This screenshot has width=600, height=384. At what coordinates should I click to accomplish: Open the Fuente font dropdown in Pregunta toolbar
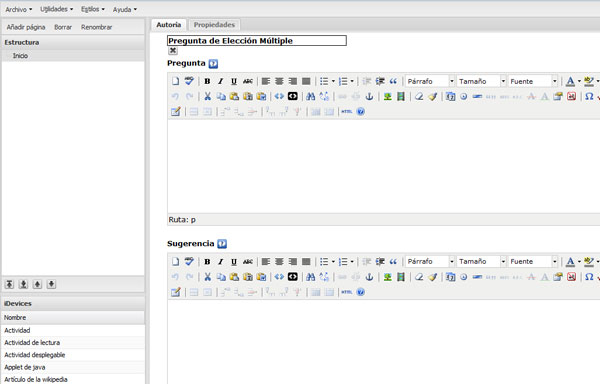[533, 81]
